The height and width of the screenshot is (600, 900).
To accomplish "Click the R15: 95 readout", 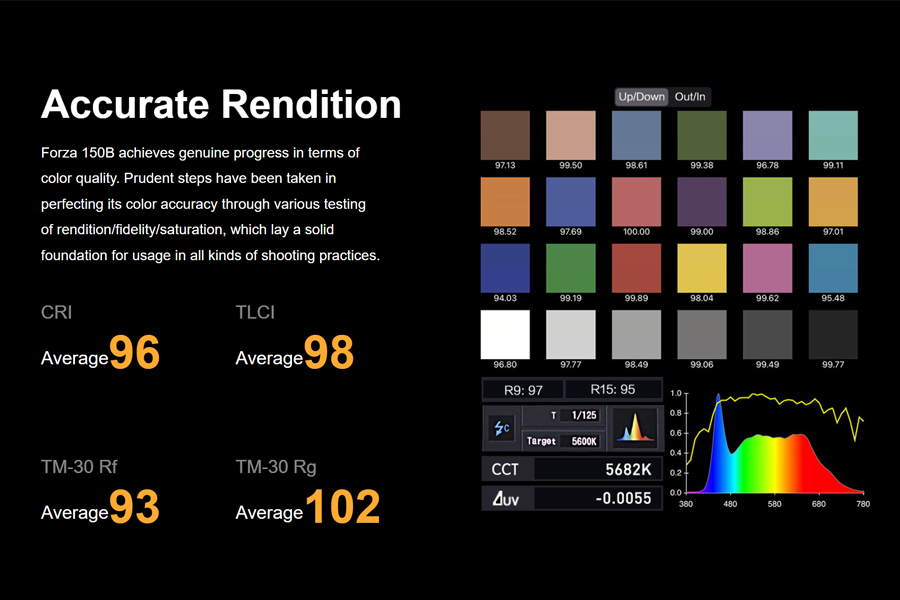I will click(x=613, y=389).
